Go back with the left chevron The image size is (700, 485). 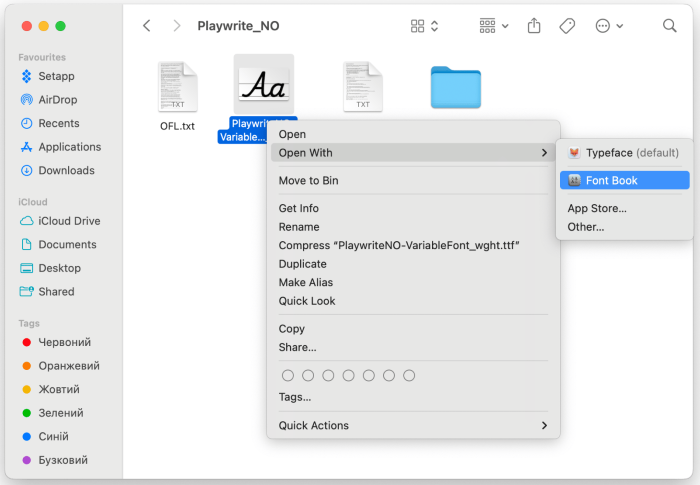[146, 26]
